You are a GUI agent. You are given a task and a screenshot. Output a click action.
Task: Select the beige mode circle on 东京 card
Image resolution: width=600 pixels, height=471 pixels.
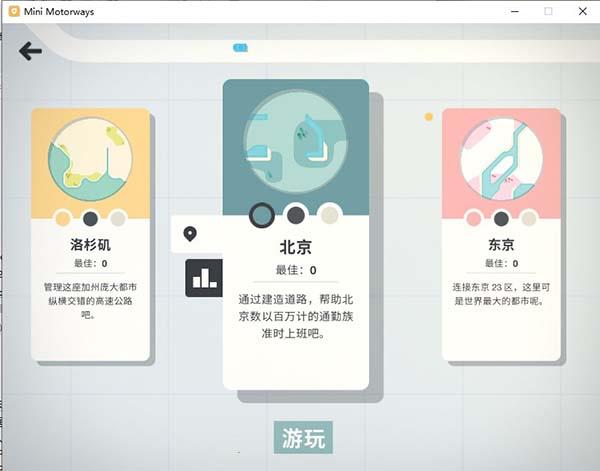pos(528,219)
